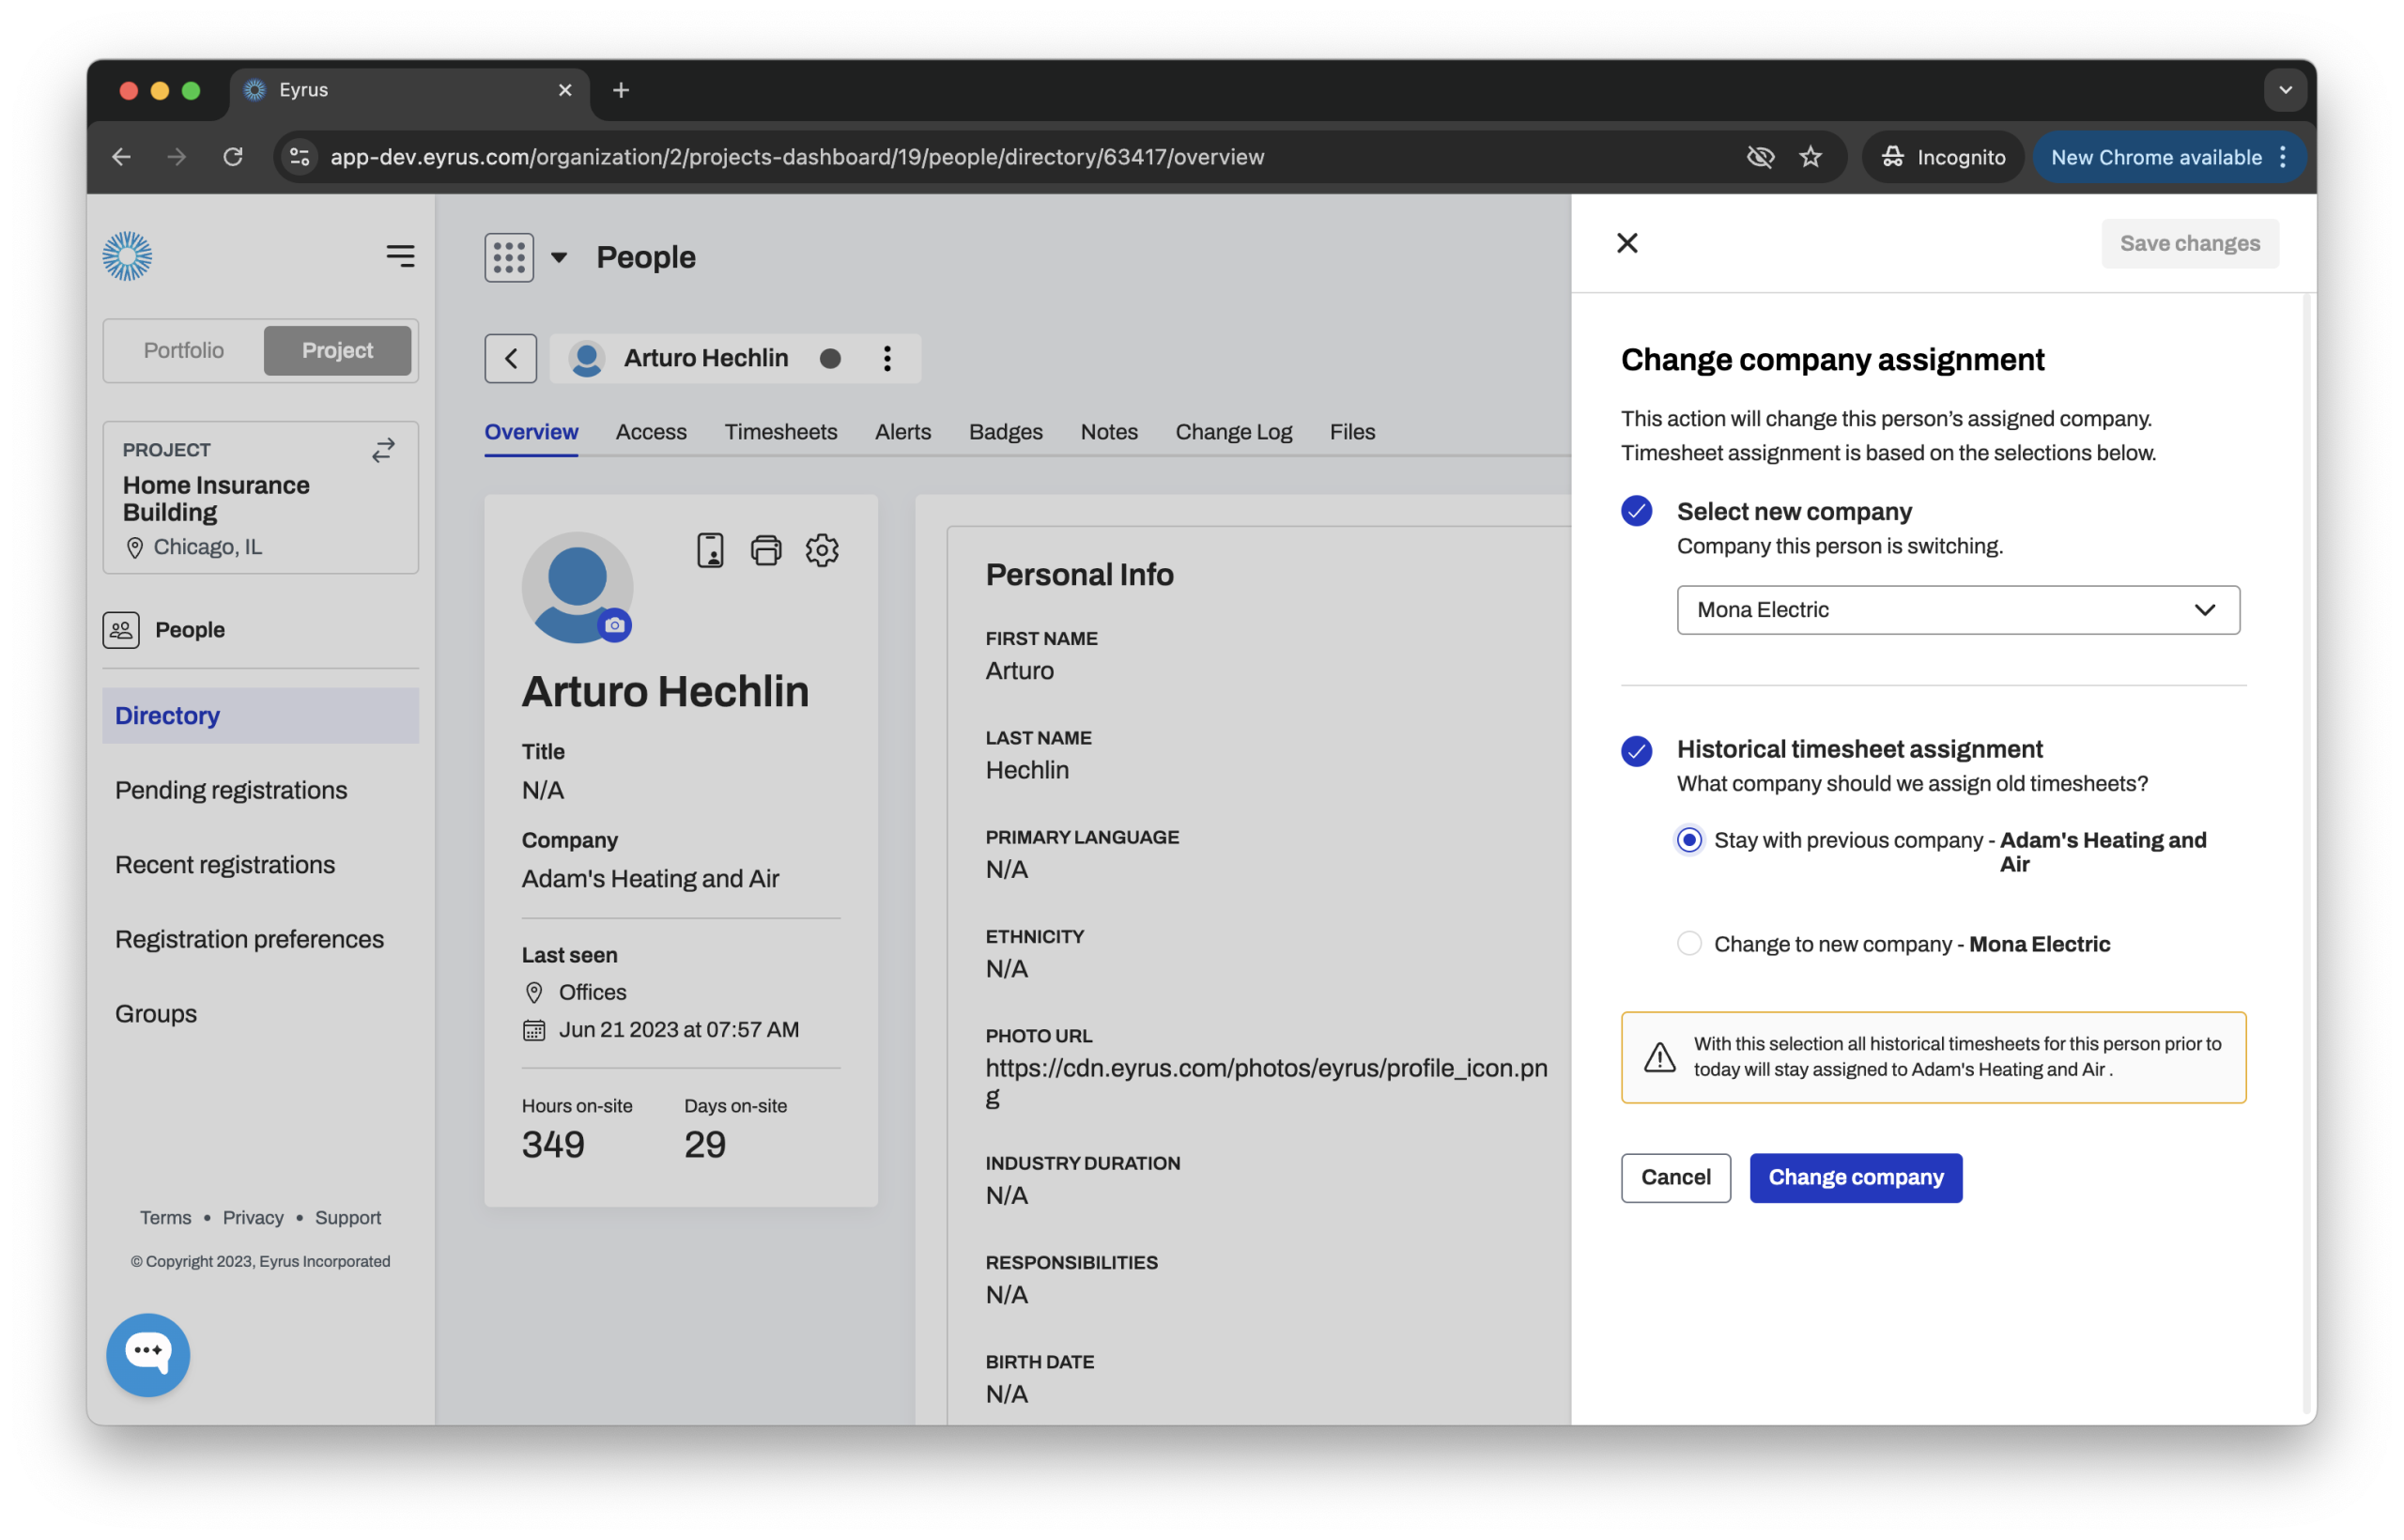Image resolution: width=2404 pixels, height=1540 pixels.
Task: Open the Badges tab
Action: (1005, 432)
